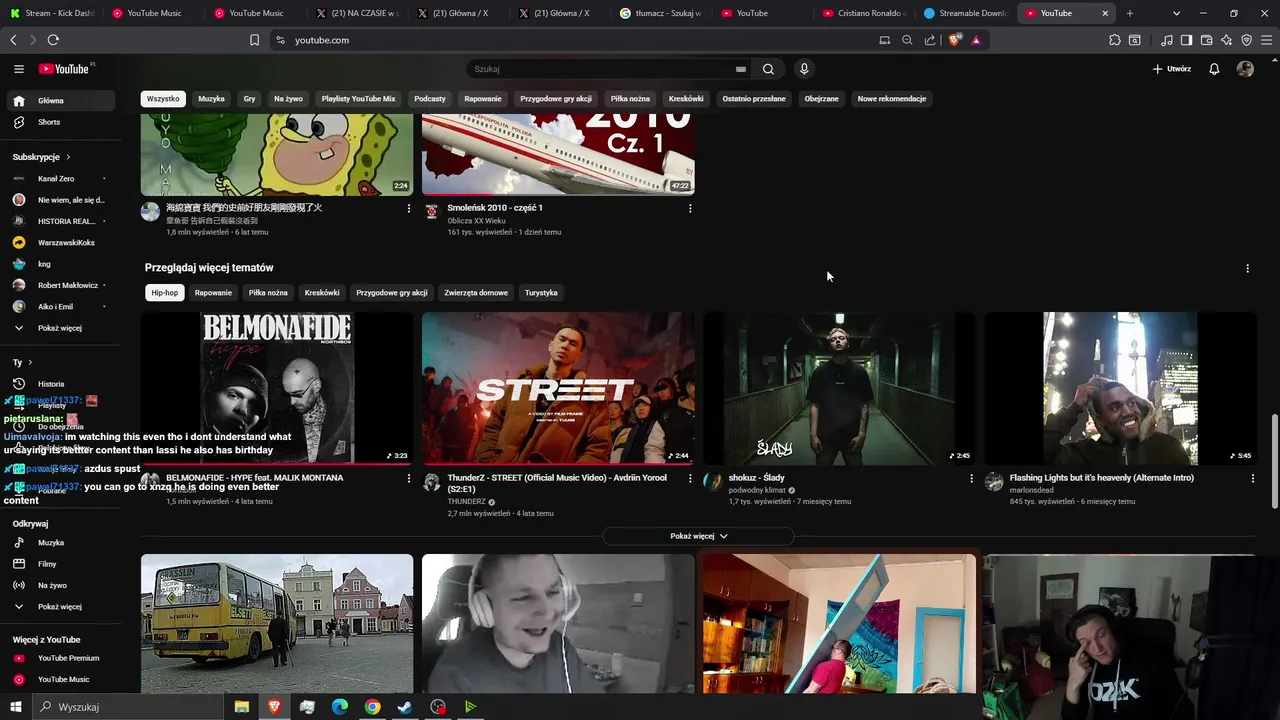Screen dimensions: 1280x720
Task: Open the podwodny klimat channel link
Action: pyautogui.click(x=757, y=490)
